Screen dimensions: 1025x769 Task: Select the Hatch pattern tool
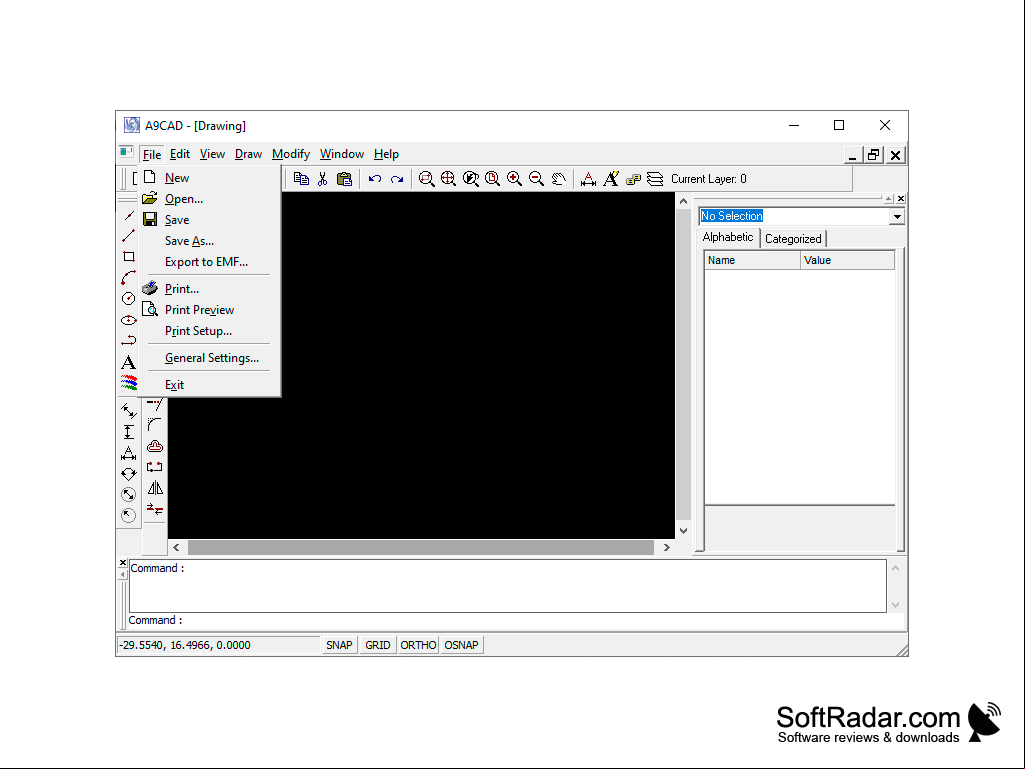click(x=129, y=383)
